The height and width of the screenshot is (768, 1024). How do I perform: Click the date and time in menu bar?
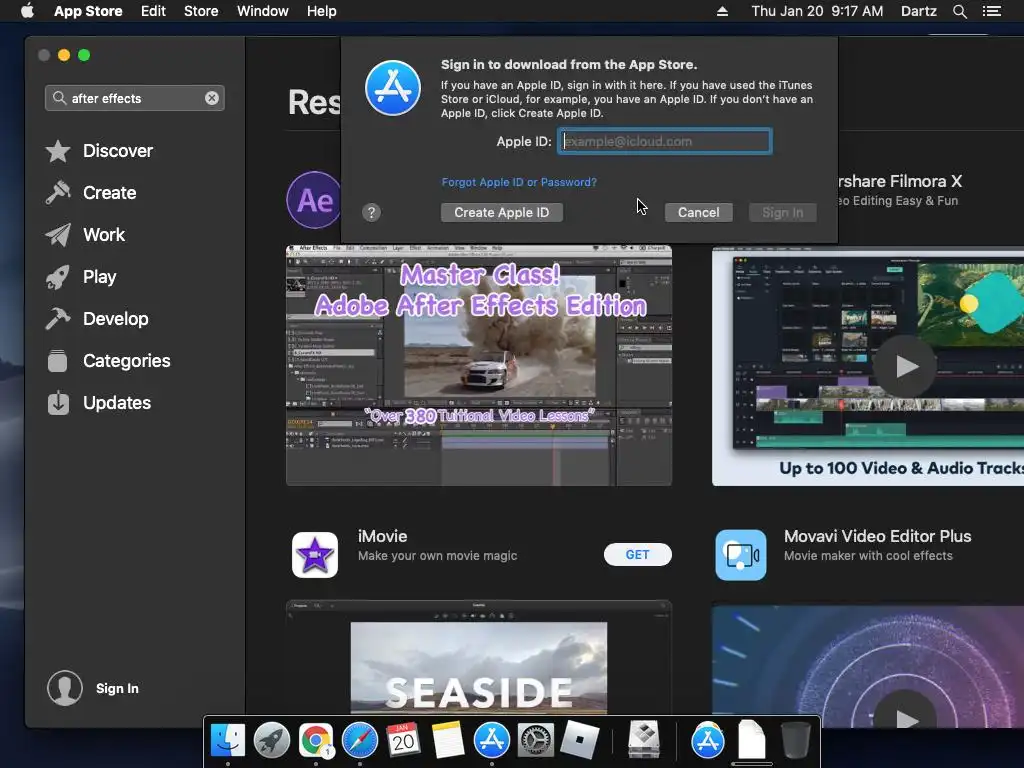click(817, 11)
